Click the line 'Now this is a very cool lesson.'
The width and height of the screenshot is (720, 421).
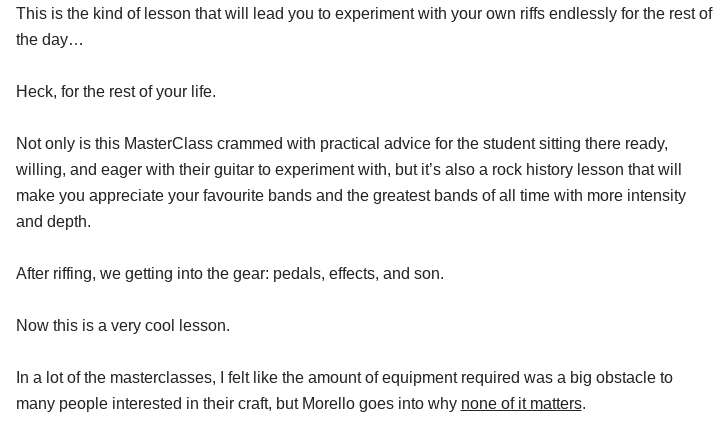coord(123,325)
